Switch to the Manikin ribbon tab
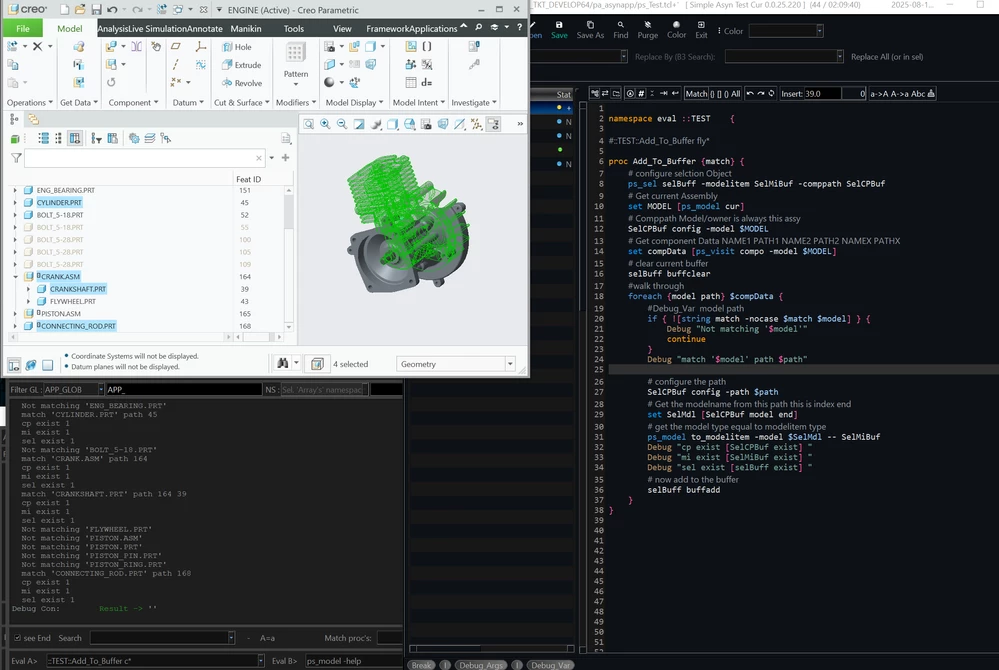 point(246,28)
